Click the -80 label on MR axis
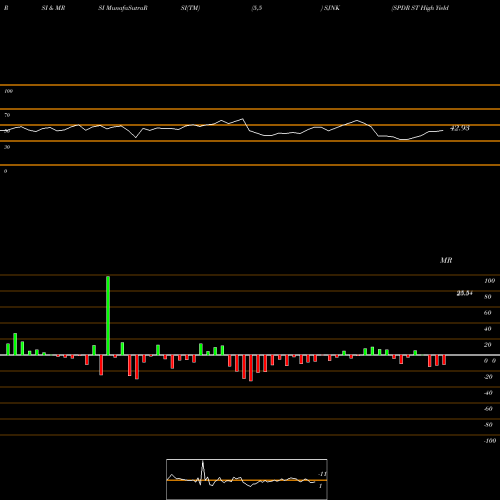500x500 pixels. pos(488,425)
